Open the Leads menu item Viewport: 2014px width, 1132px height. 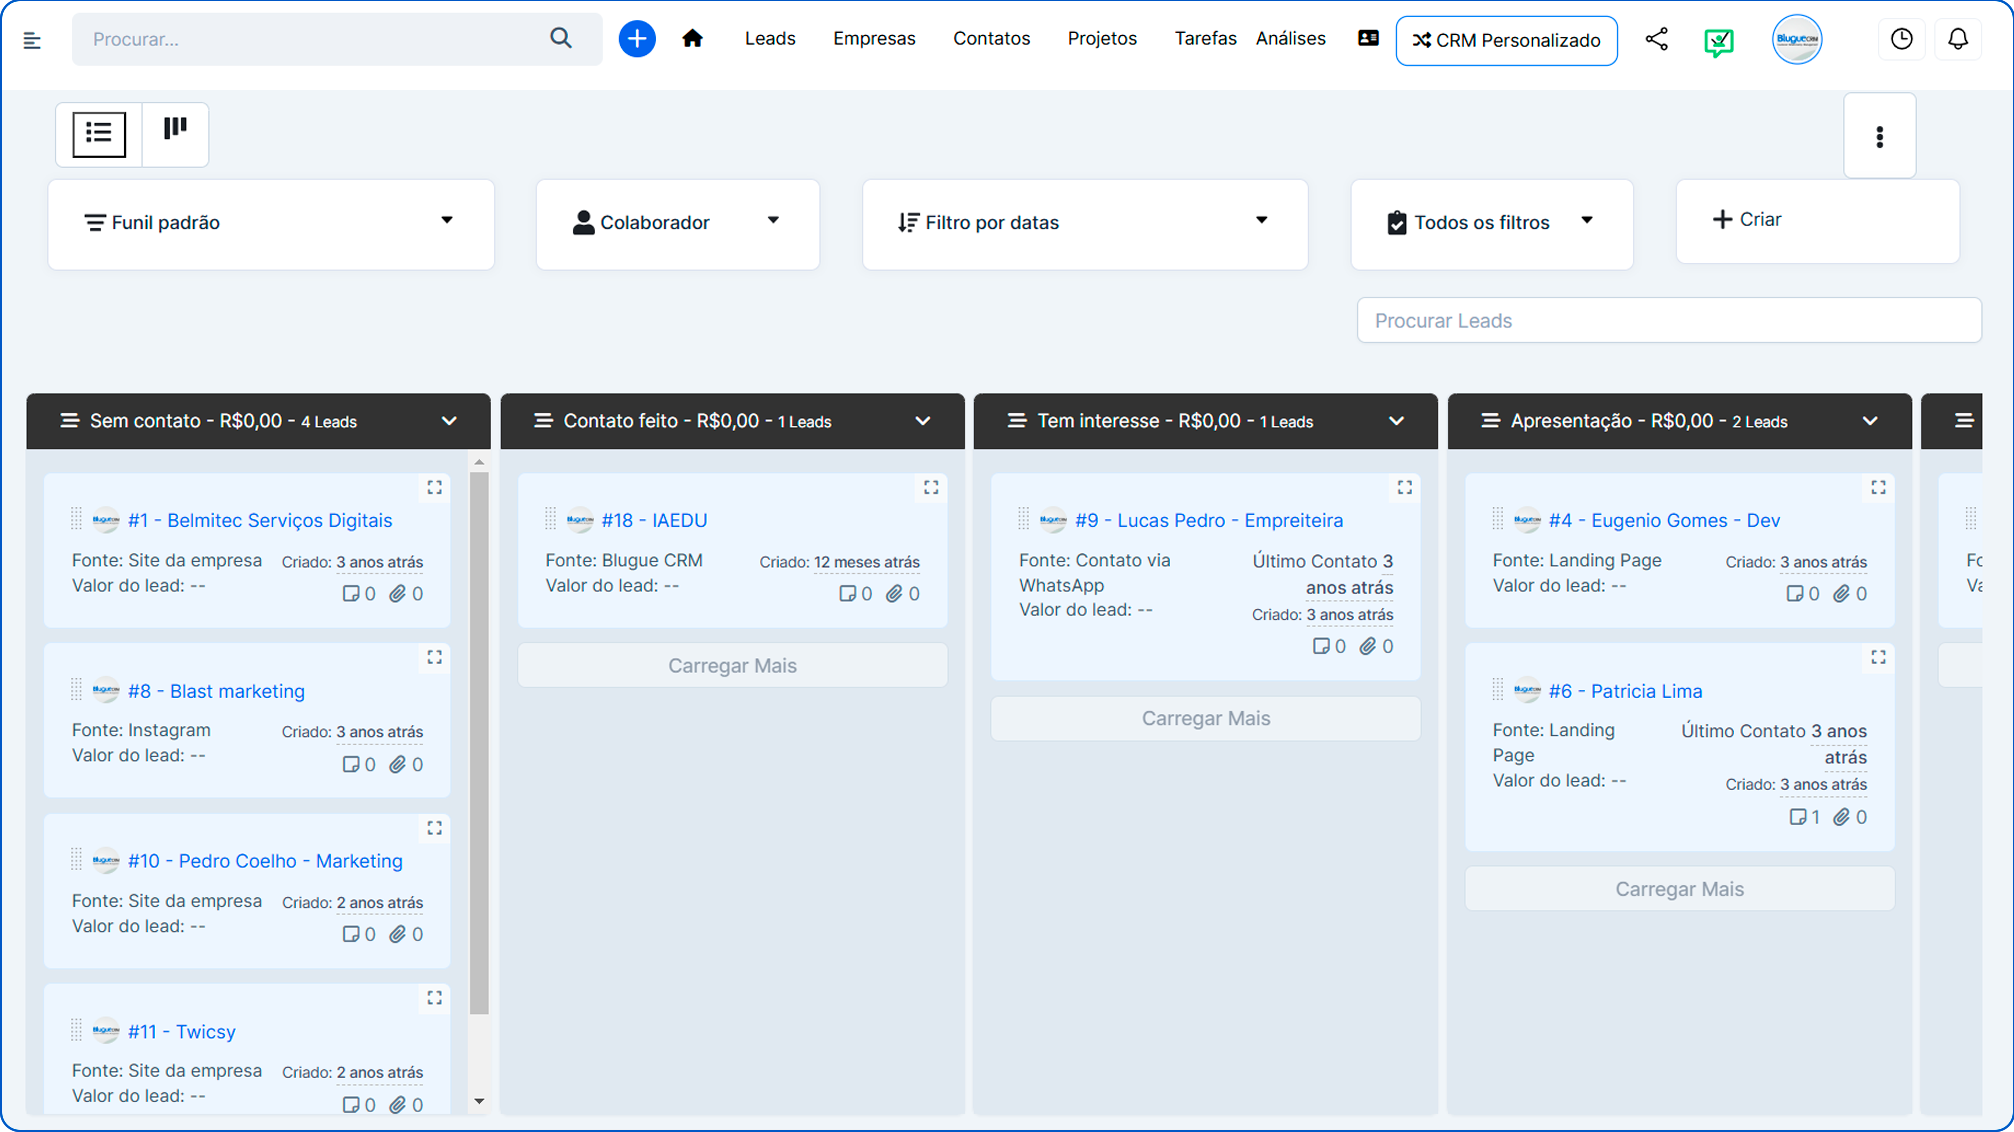pos(769,38)
